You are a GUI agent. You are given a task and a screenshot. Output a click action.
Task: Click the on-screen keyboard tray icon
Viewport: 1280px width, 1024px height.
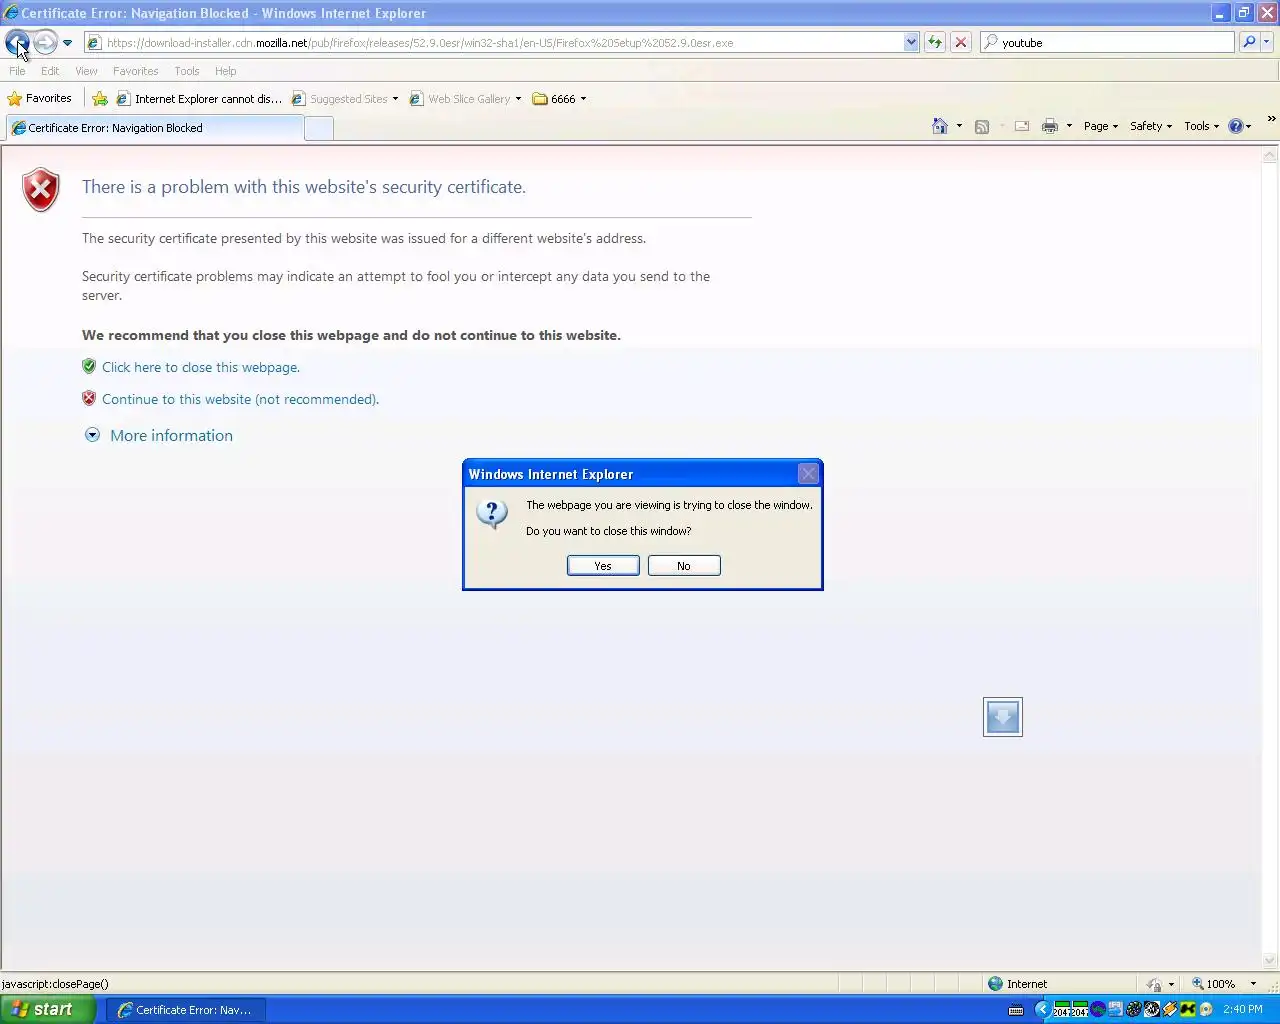click(x=1016, y=1010)
